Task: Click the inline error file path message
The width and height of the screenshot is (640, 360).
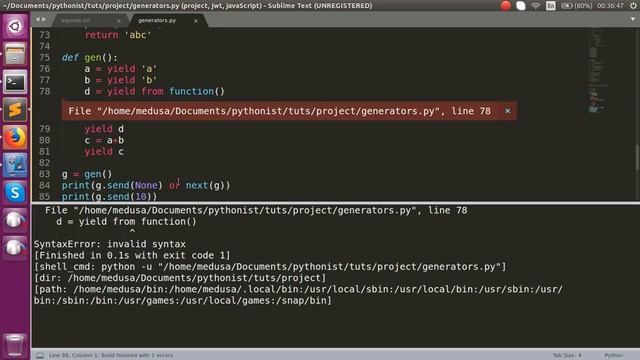Action: (x=280, y=111)
